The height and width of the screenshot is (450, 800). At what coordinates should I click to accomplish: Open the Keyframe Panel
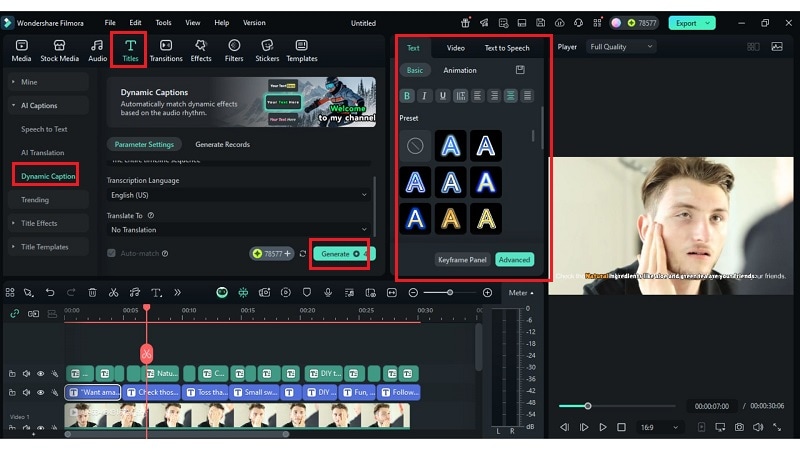tap(462, 260)
